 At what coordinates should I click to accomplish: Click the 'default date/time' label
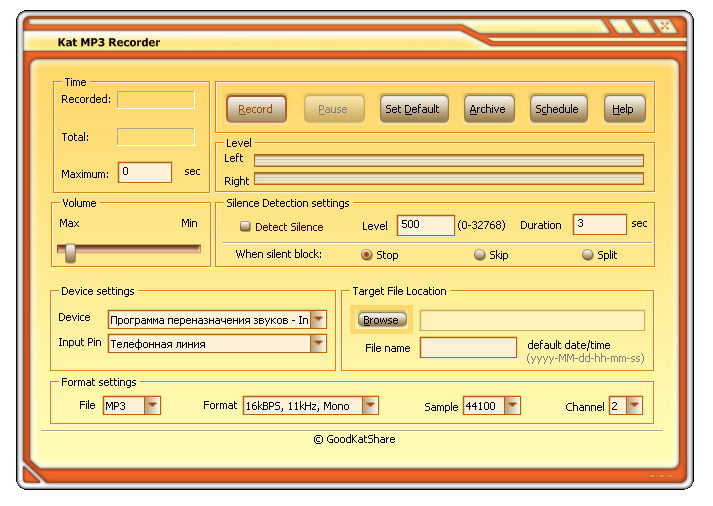[569, 345]
